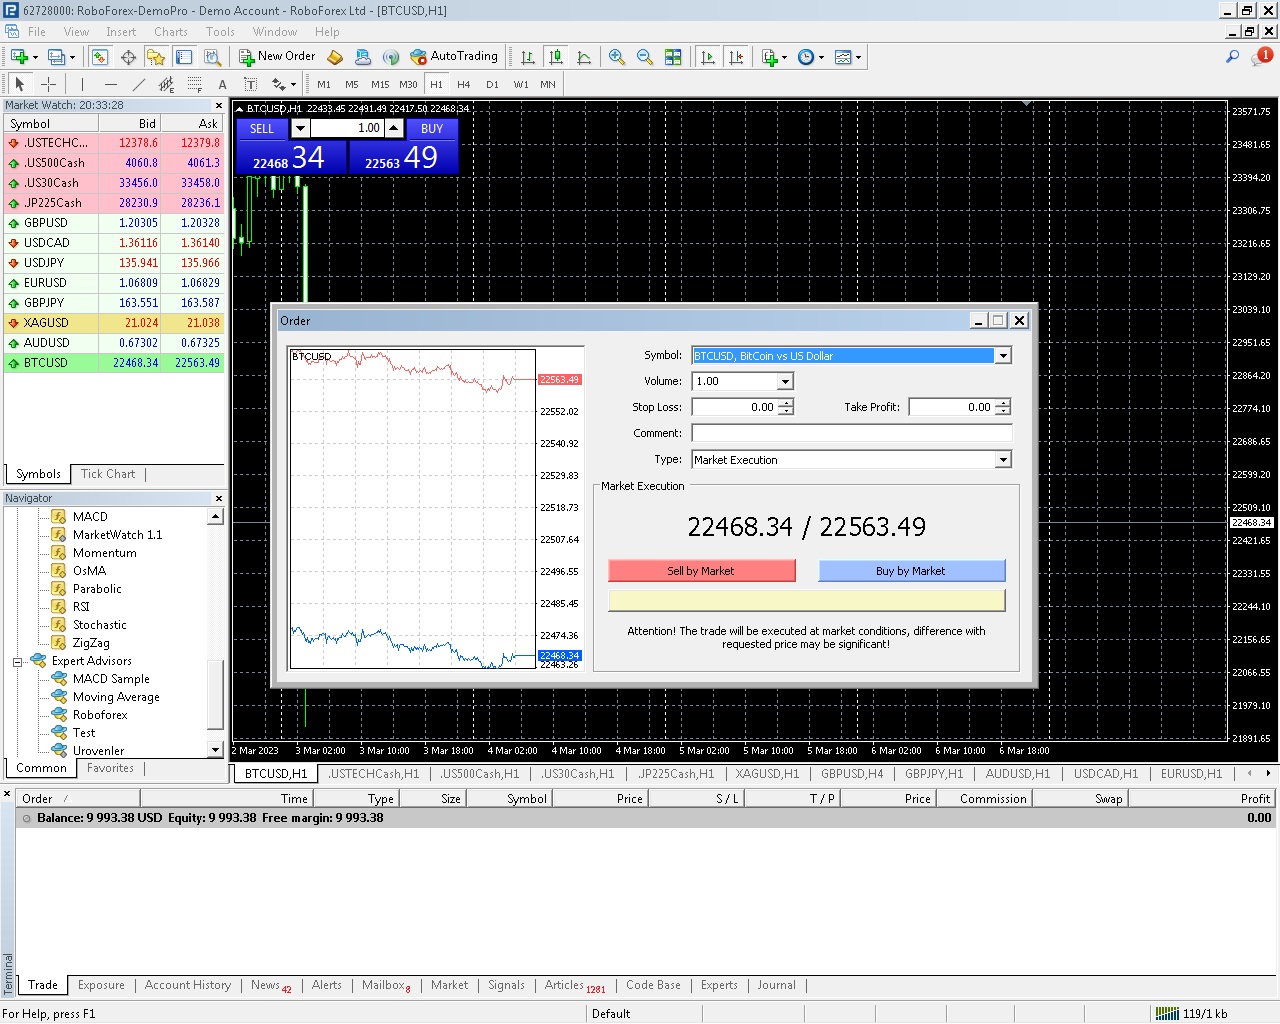The height and width of the screenshot is (1024, 1280).
Task: Toggle the Data Window crosshair-circle icon
Action: (128, 57)
